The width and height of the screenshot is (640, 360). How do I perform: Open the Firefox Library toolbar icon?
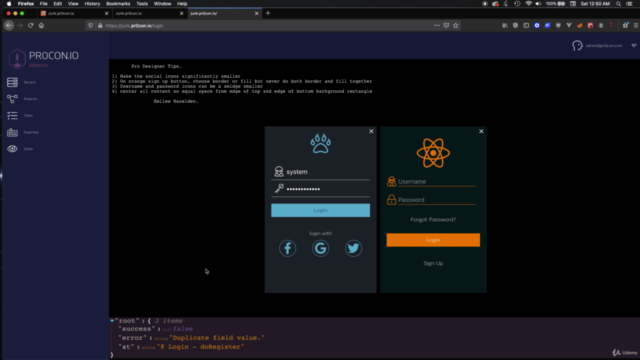point(505,25)
